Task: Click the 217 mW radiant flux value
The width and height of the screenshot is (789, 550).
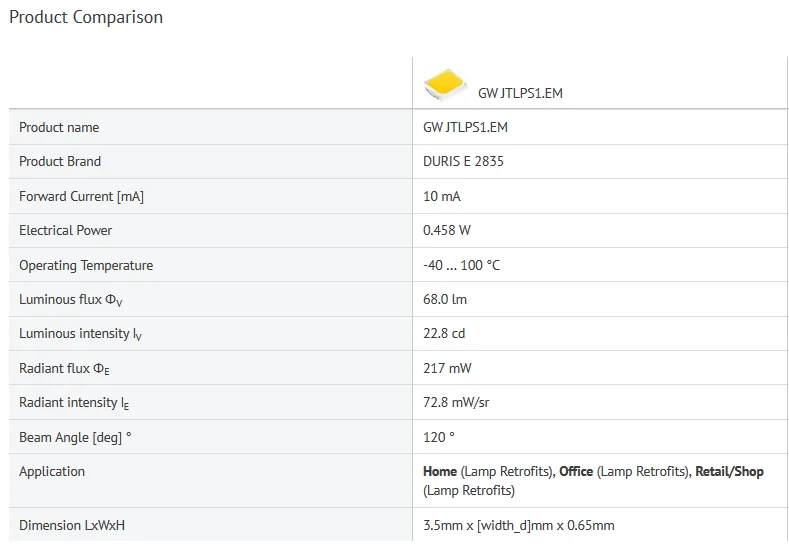Action: [x=447, y=368]
